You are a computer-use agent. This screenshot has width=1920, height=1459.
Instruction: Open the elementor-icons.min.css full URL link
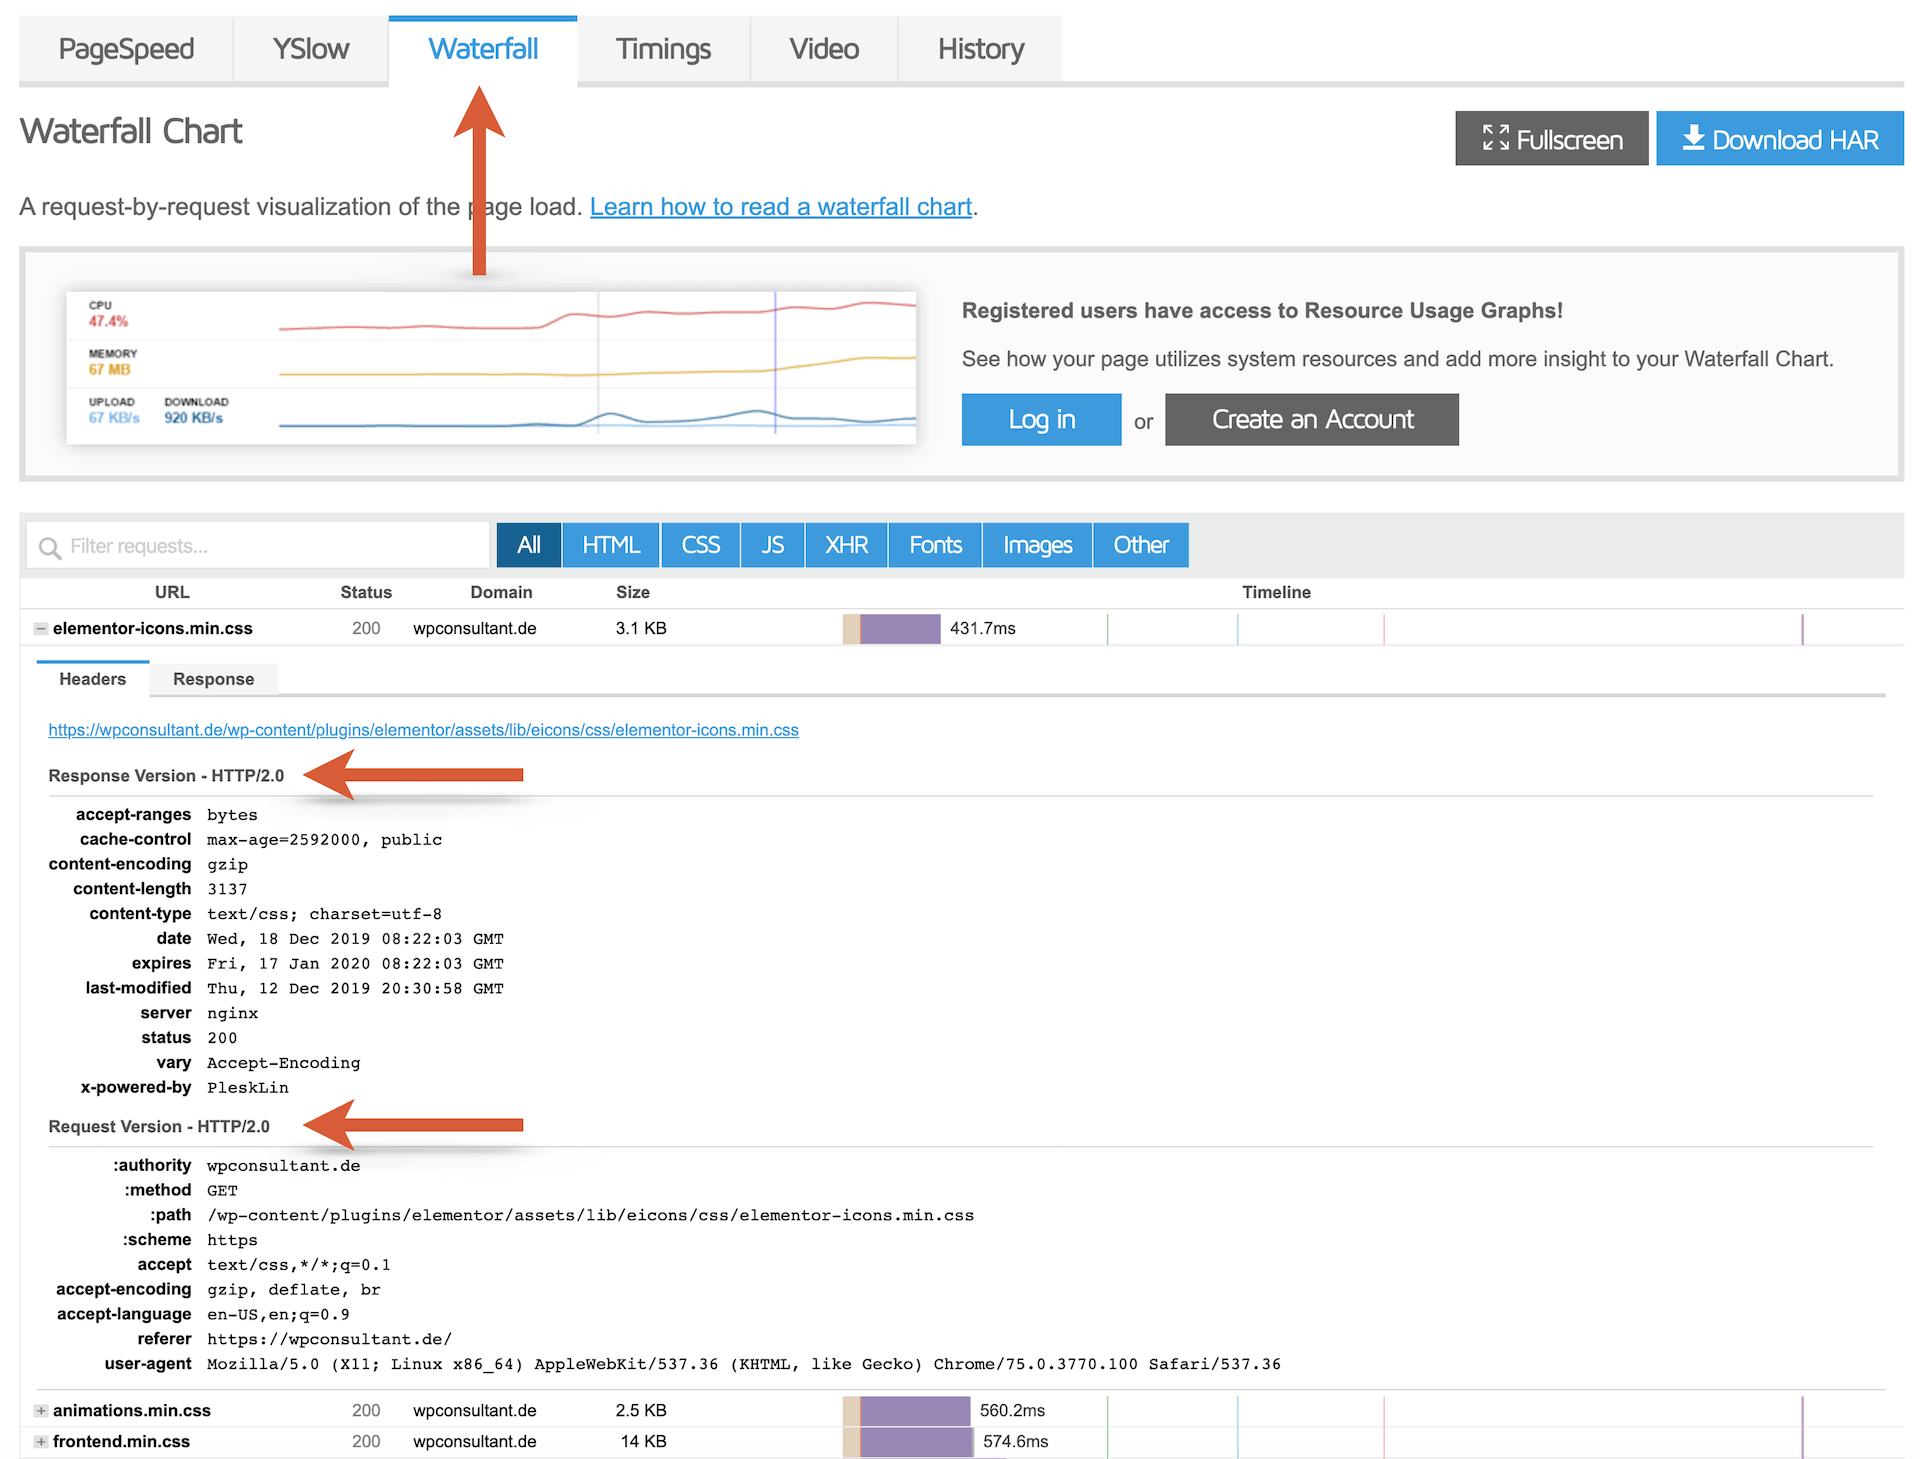(x=423, y=730)
